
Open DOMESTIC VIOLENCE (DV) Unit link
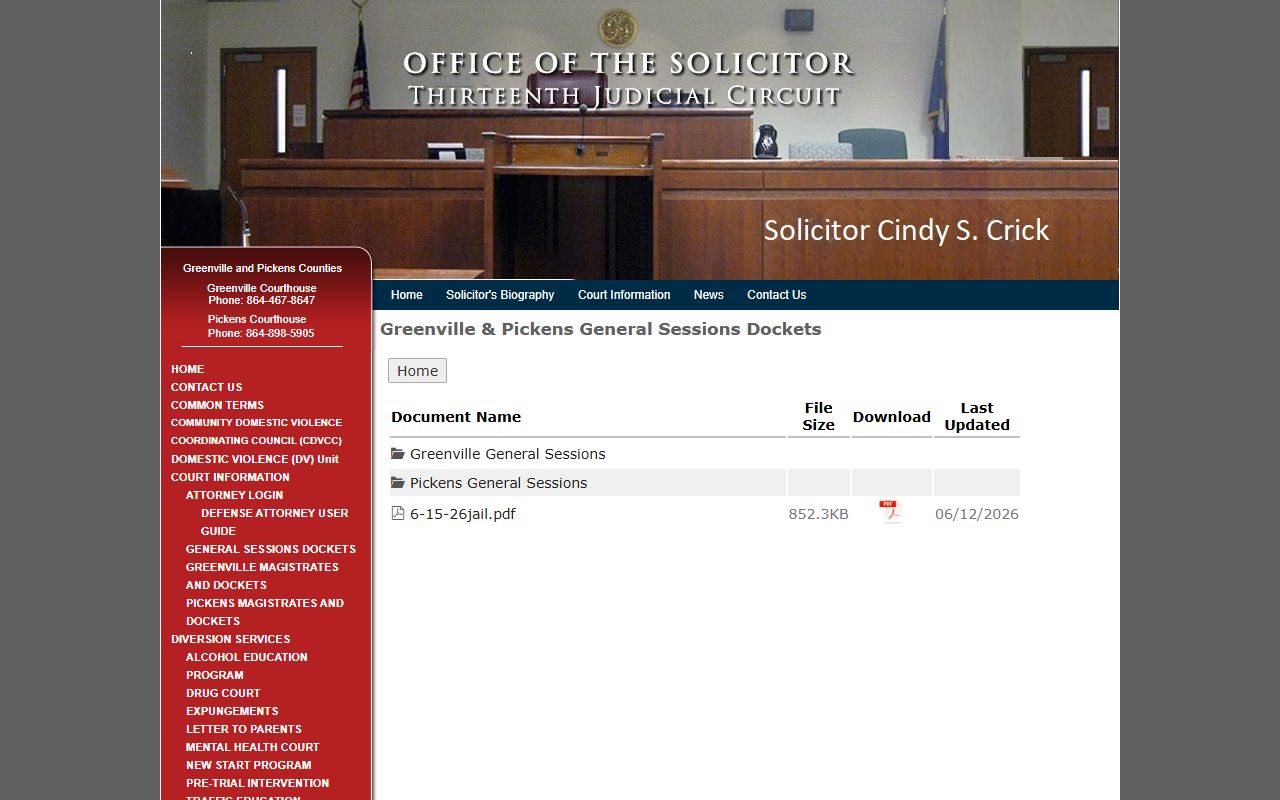pos(255,459)
